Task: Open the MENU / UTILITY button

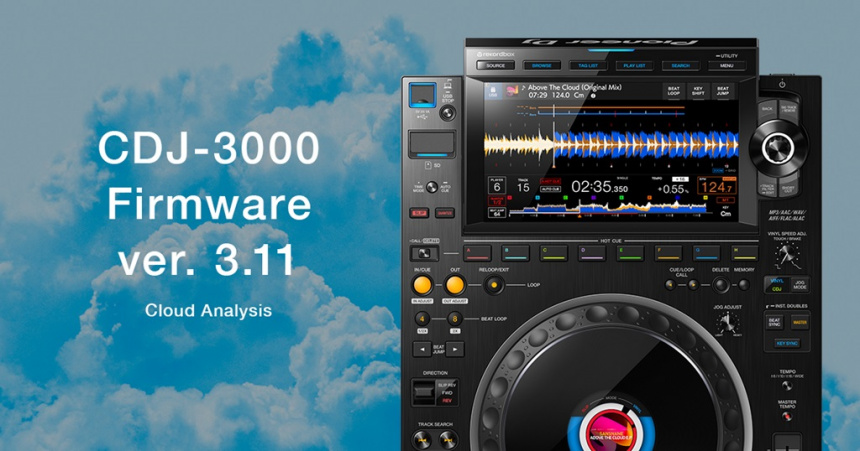Action: click(x=727, y=65)
